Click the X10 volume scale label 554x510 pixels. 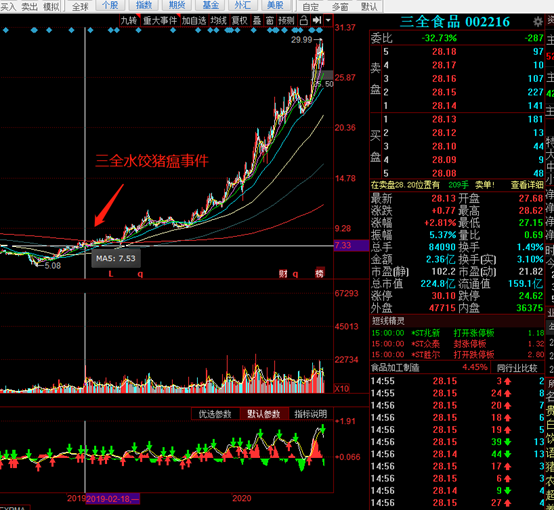[x=341, y=388]
